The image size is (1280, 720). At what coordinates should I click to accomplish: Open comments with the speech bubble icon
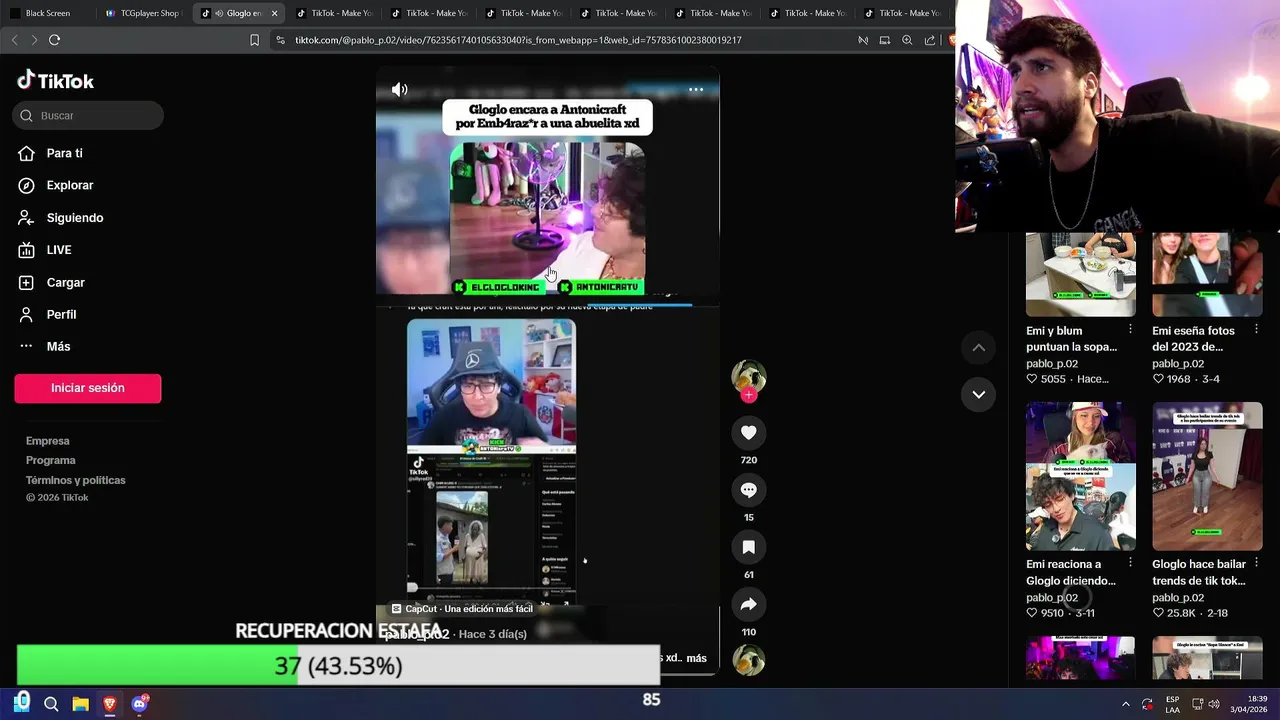[x=748, y=490]
